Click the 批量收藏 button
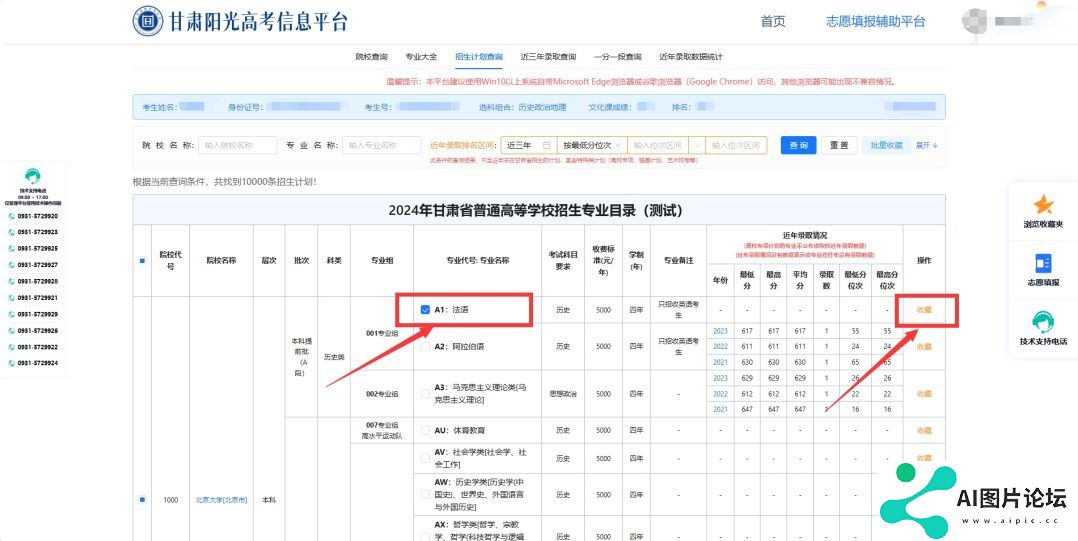Screen dimensions: 1078x541 [x=886, y=145]
